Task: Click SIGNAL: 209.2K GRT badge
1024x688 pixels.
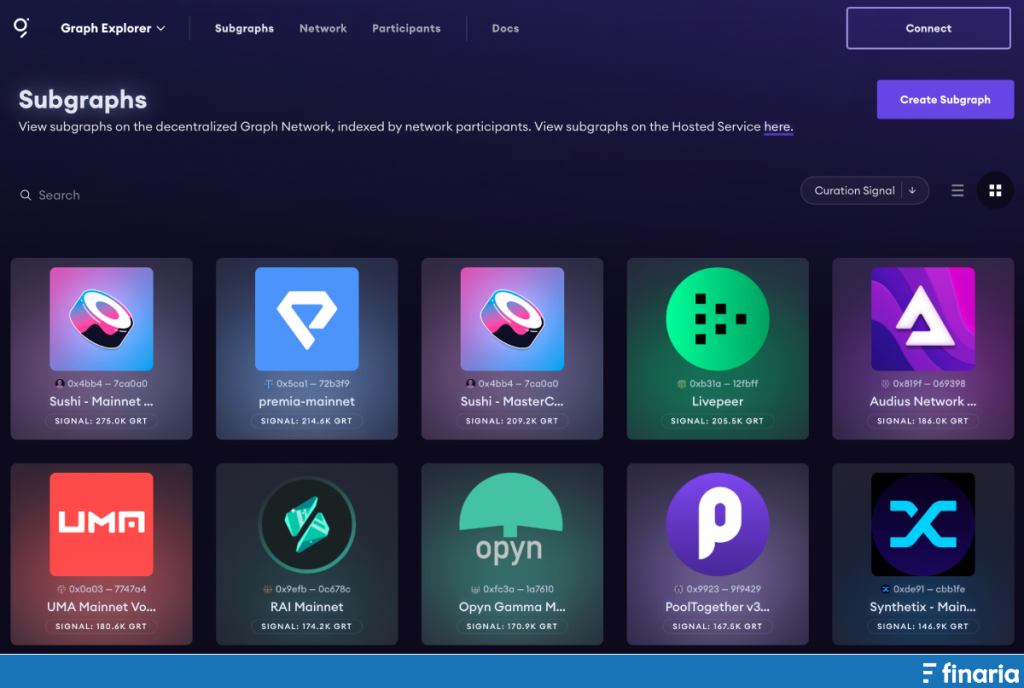Action: tap(512, 421)
